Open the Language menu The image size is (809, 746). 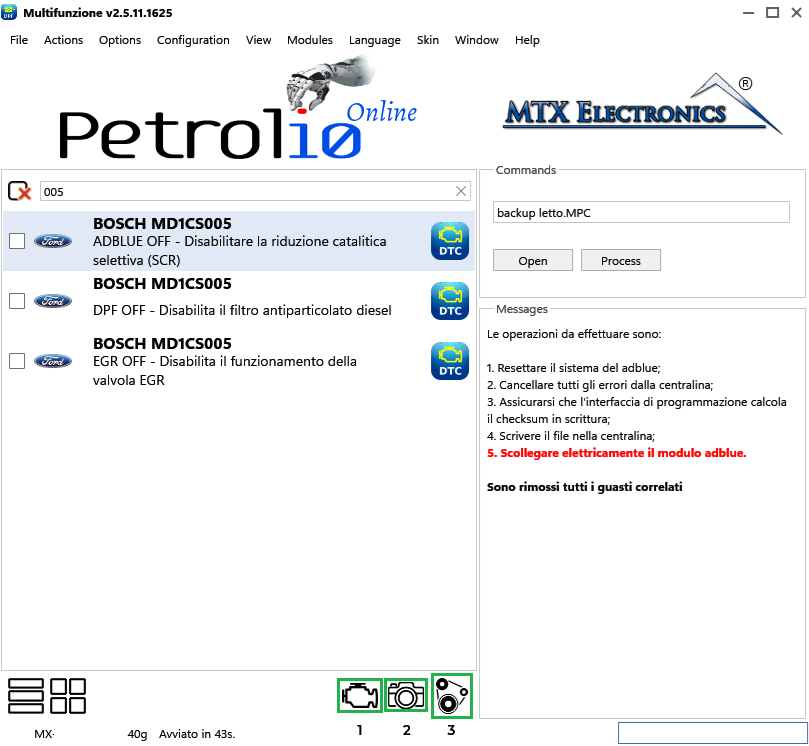click(x=375, y=40)
